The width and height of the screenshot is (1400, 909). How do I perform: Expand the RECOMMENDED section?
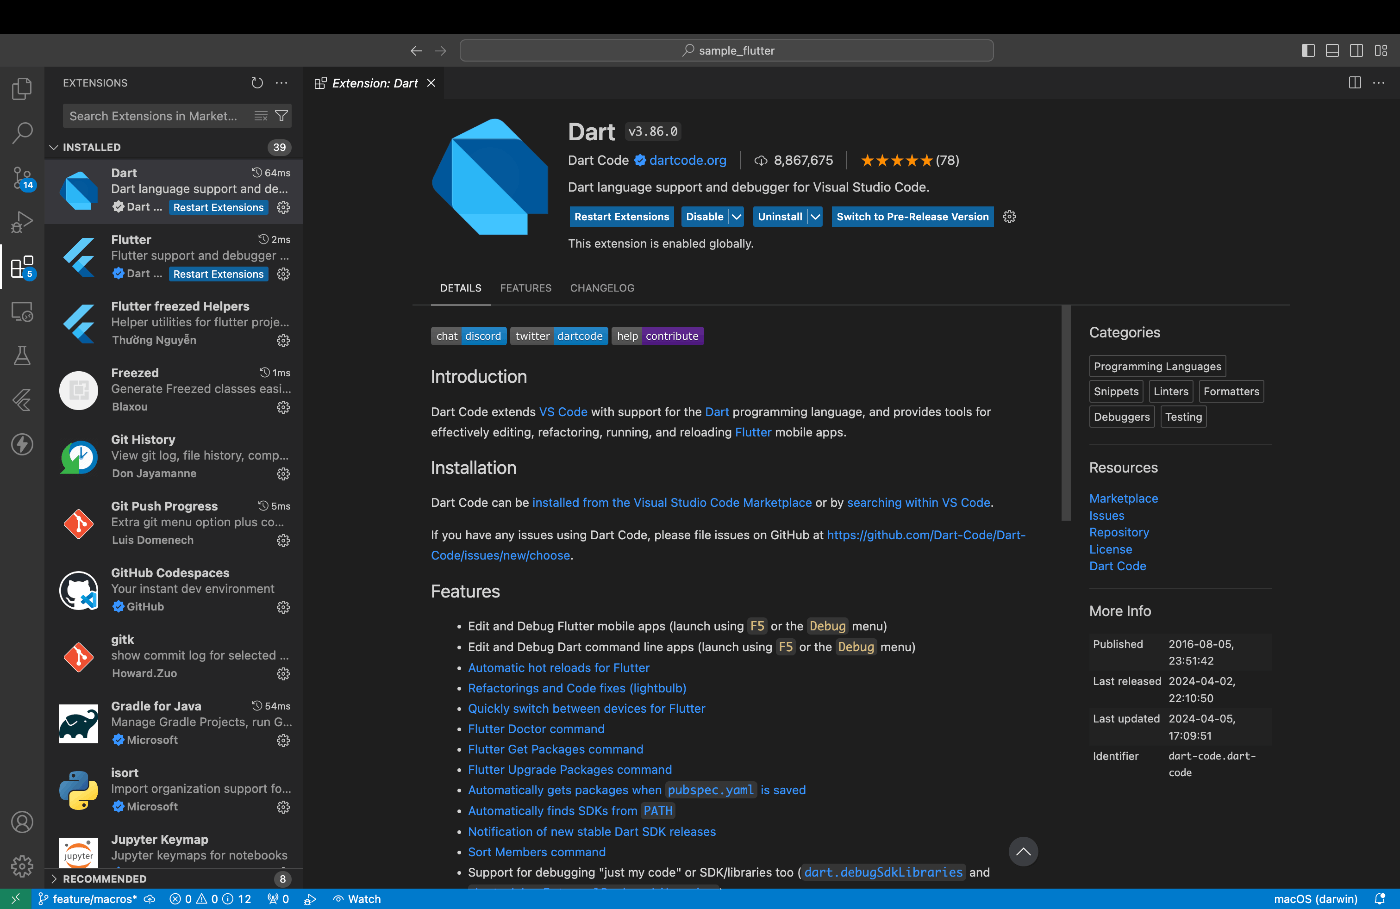175,879
